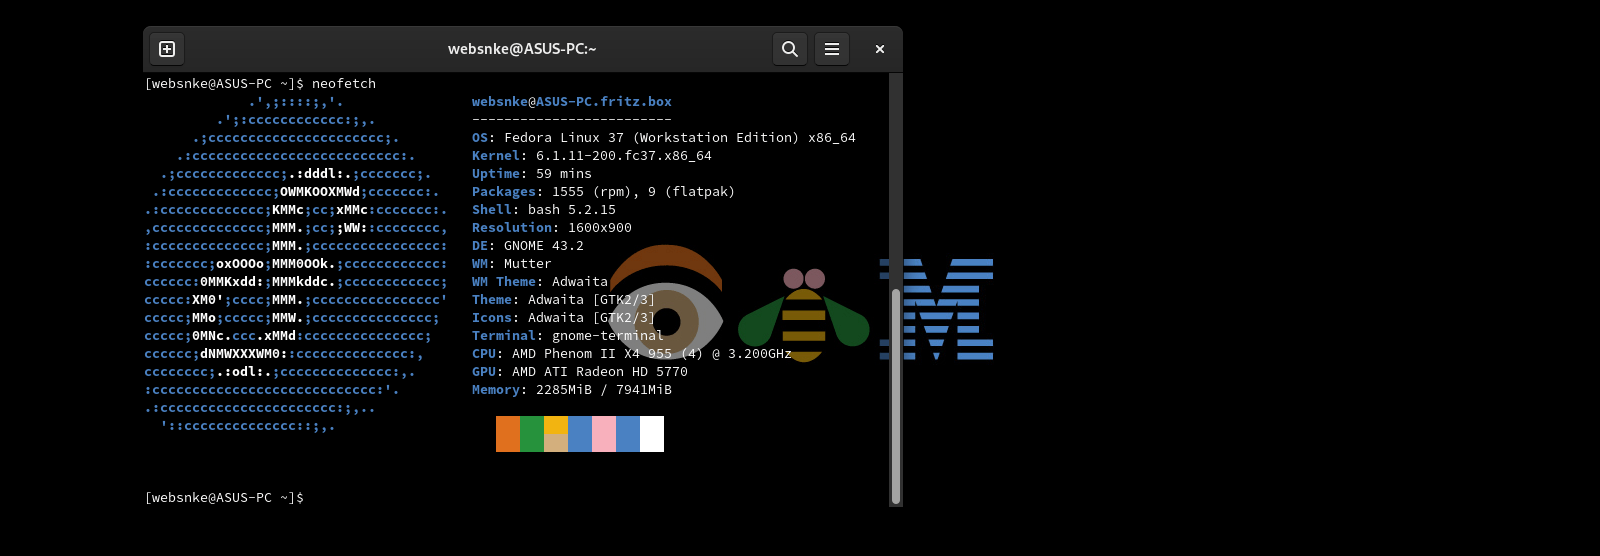This screenshot has width=1600, height=556.
Task: Click the Packages: 1555 (rpm) line
Action: click(604, 192)
